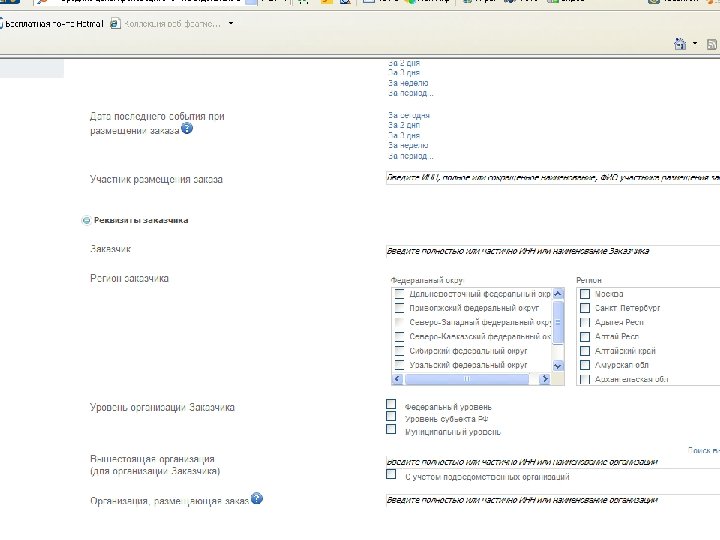
Task: Check the Алтай Респ region box
Action: click(585, 337)
